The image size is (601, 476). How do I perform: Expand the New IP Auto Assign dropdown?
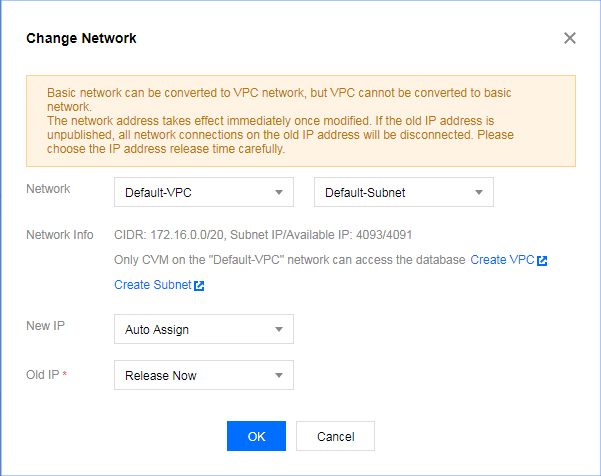204,329
